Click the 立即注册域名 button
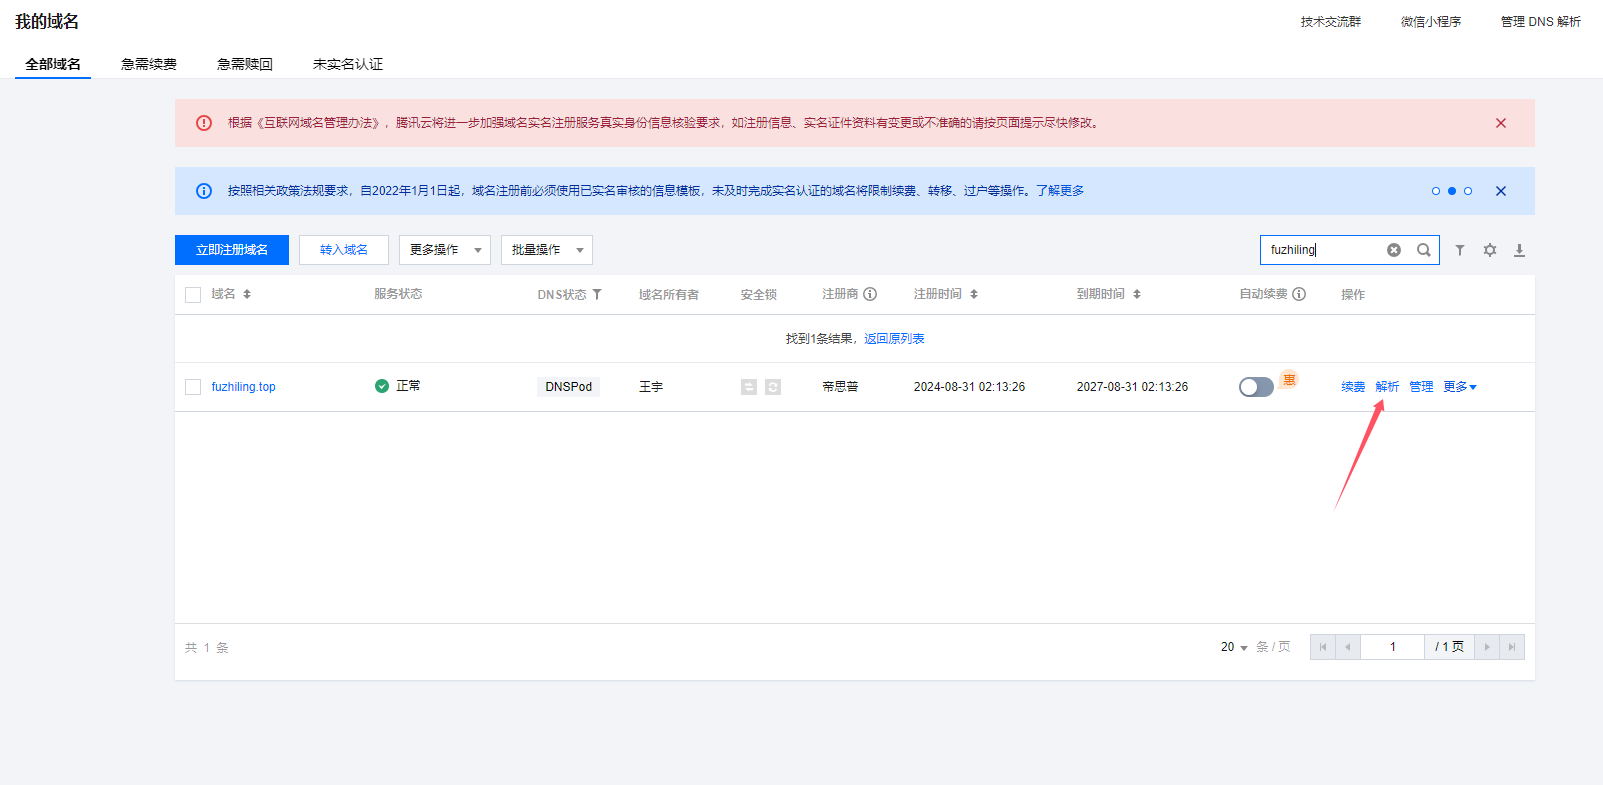Screen dimensions: 1603x785 coord(232,250)
